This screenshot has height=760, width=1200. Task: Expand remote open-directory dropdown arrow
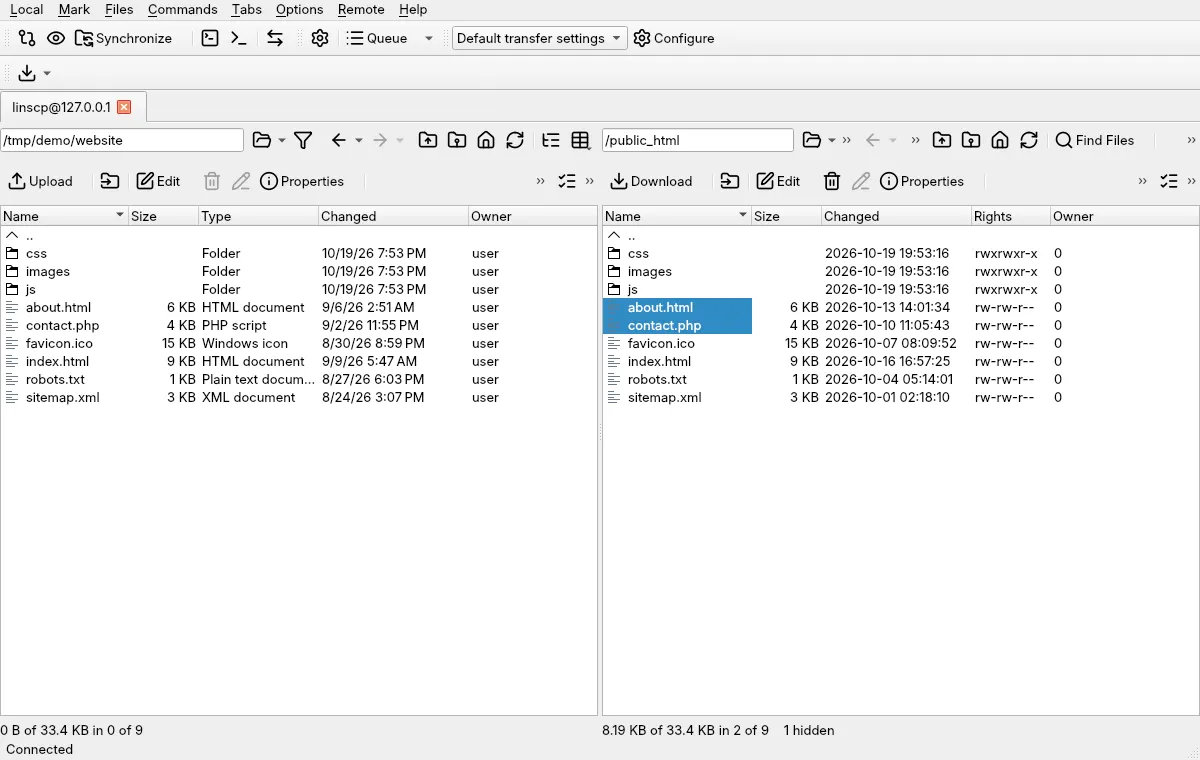pos(832,140)
